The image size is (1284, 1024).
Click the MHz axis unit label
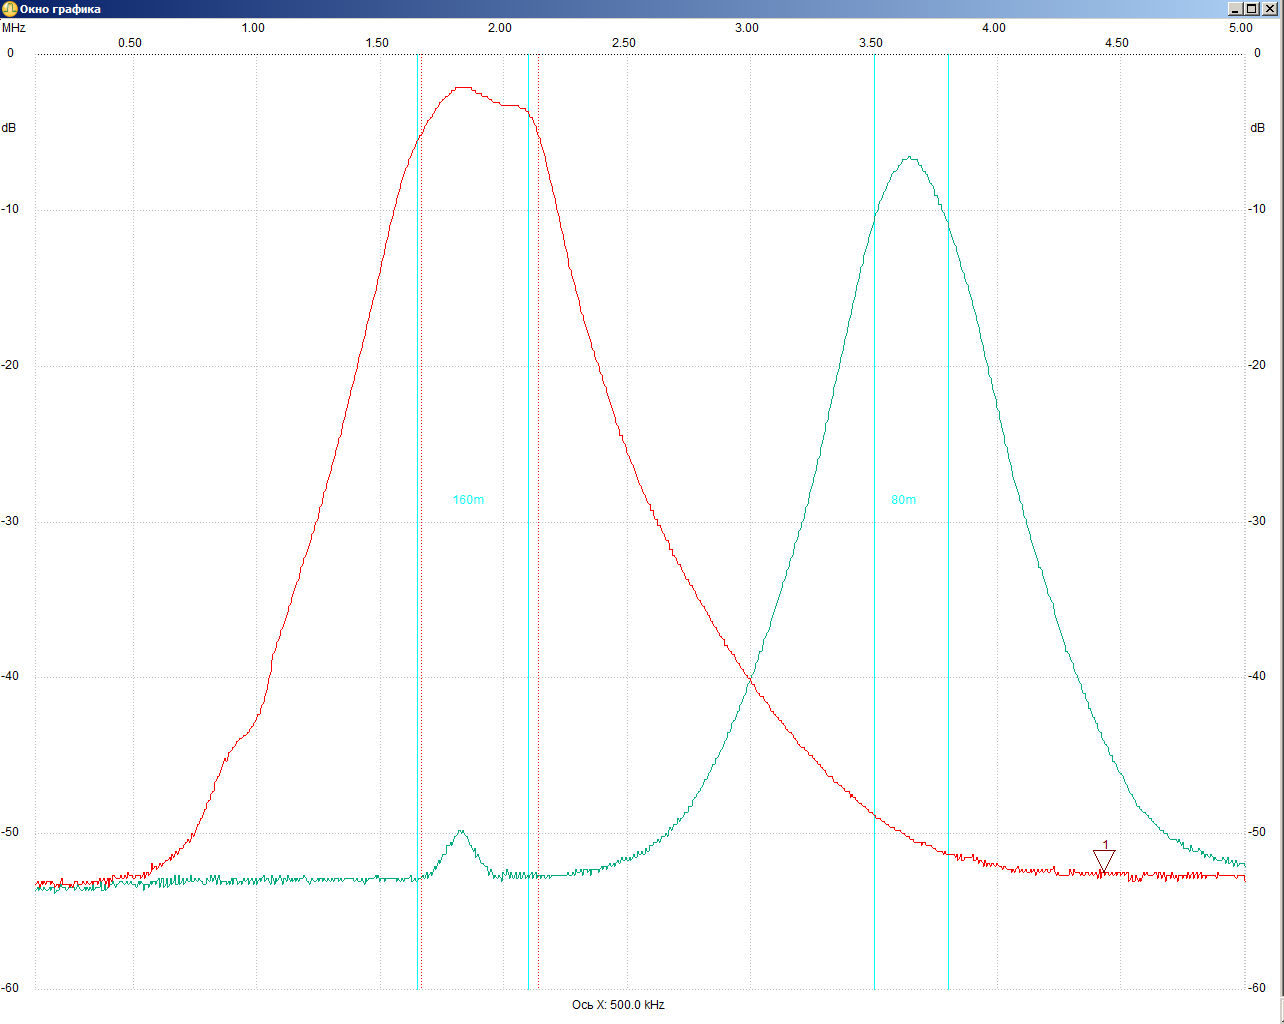click(x=14, y=28)
